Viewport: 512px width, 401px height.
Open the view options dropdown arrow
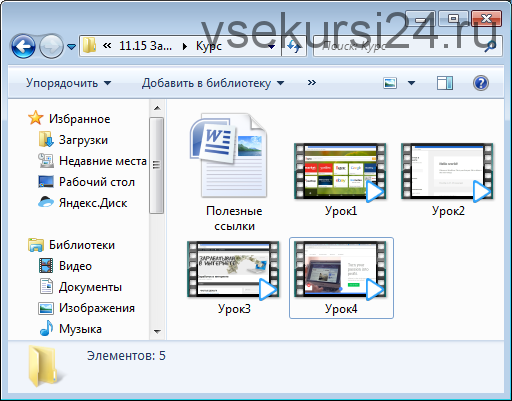click(411, 83)
